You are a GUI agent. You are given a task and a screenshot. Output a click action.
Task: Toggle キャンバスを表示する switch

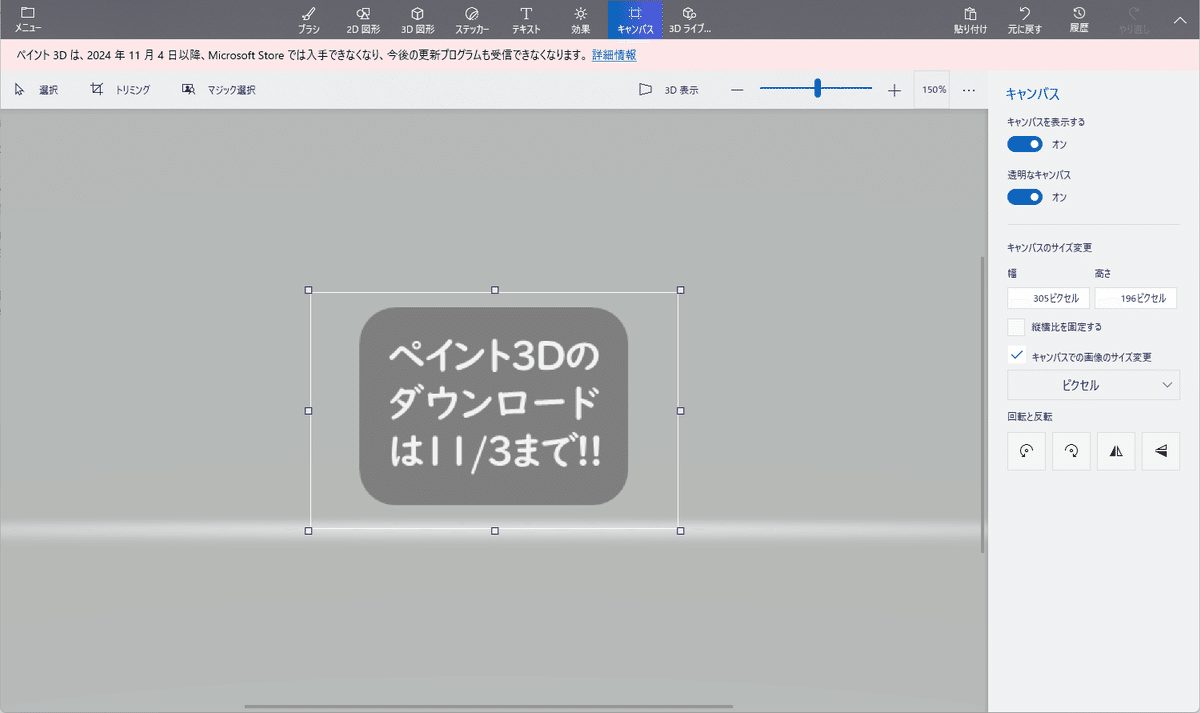(1025, 144)
